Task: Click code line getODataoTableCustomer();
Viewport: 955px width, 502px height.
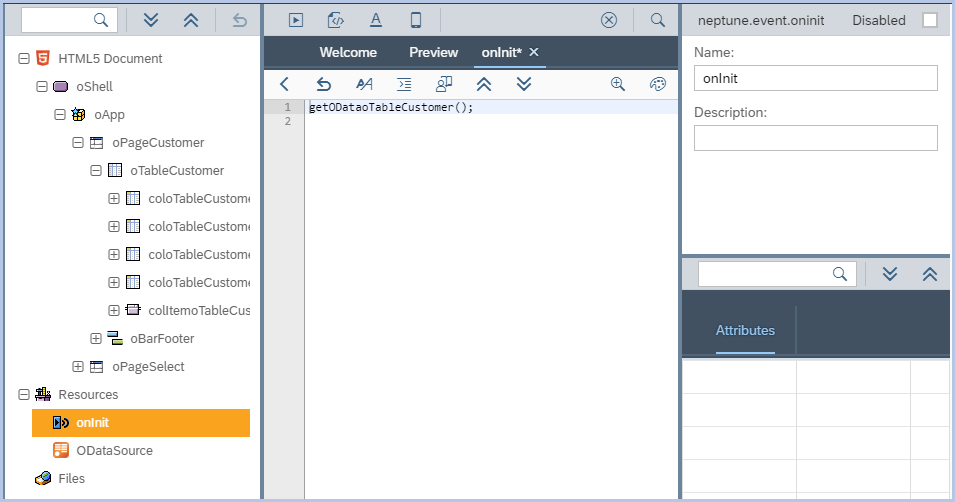Action: (x=391, y=107)
